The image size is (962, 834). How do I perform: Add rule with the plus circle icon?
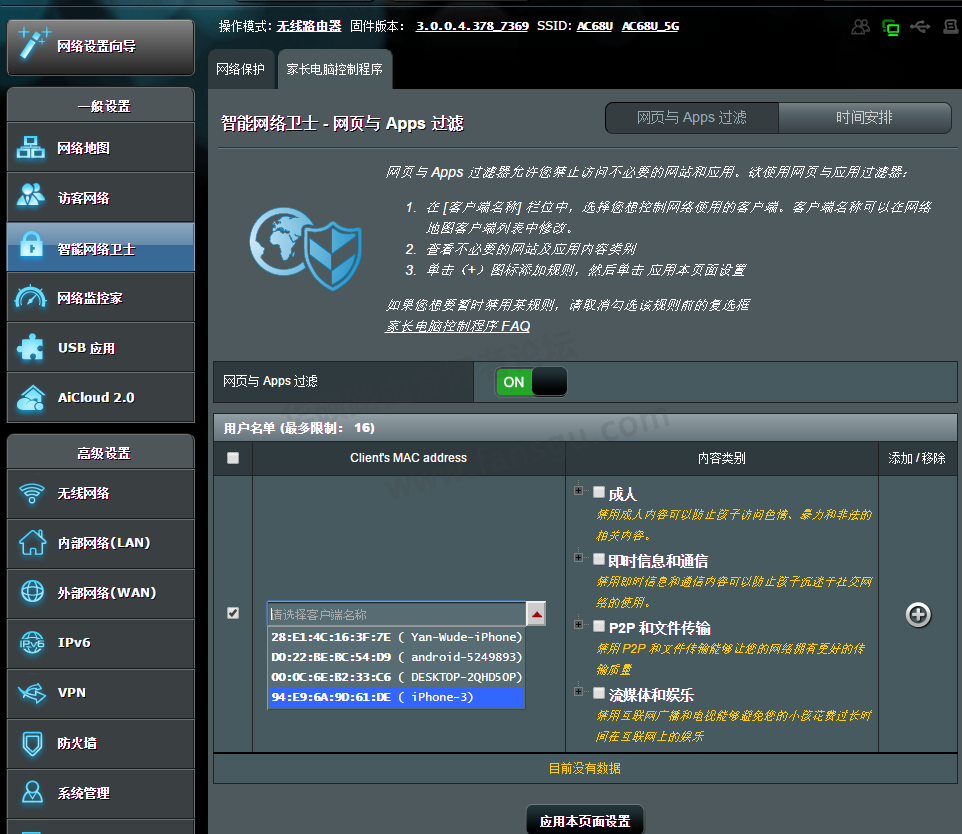[x=918, y=614]
